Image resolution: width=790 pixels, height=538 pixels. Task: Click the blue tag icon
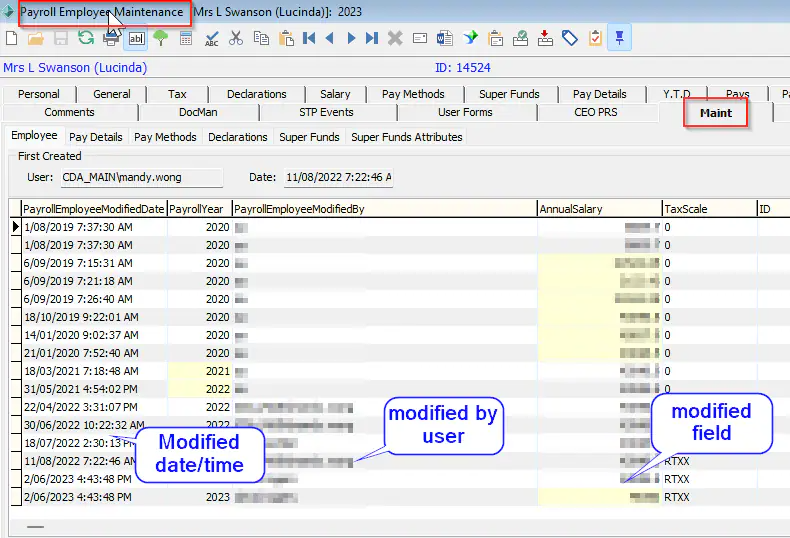tap(569, 38)
